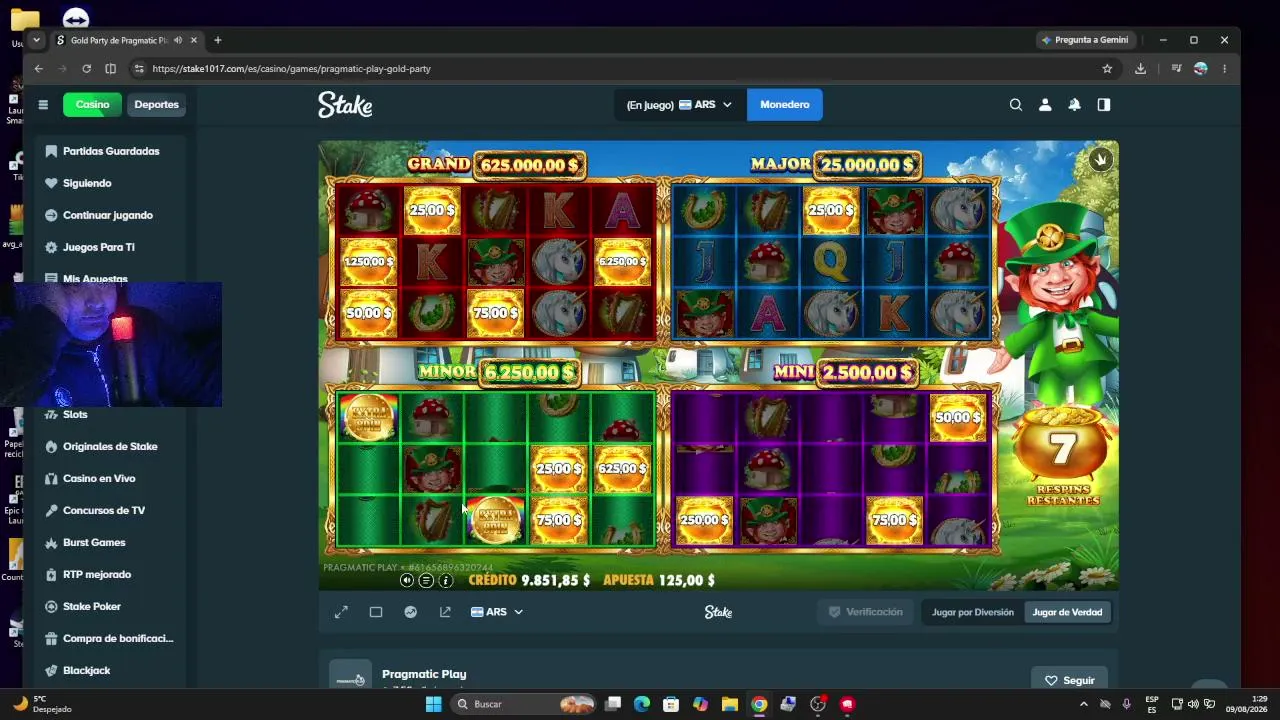Open Microsoft Edge from taskbar

tap(642, 704)
